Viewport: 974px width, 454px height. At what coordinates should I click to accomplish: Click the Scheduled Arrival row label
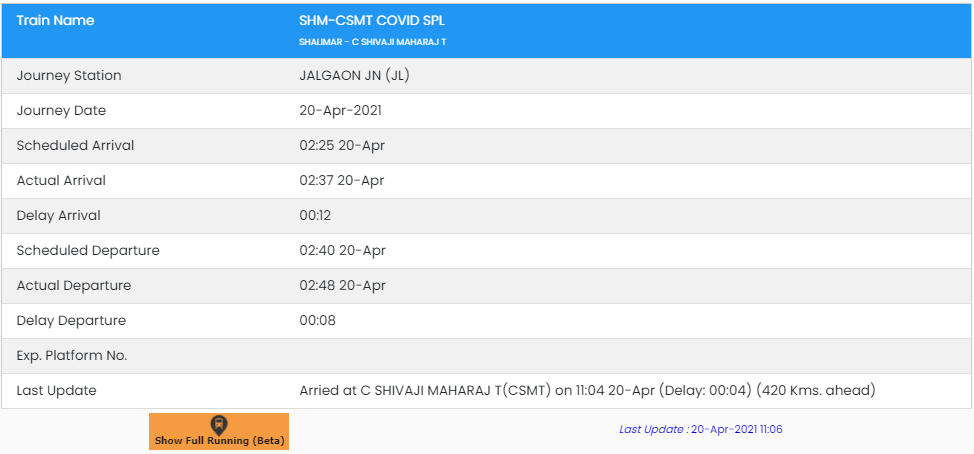pos(75,145)
